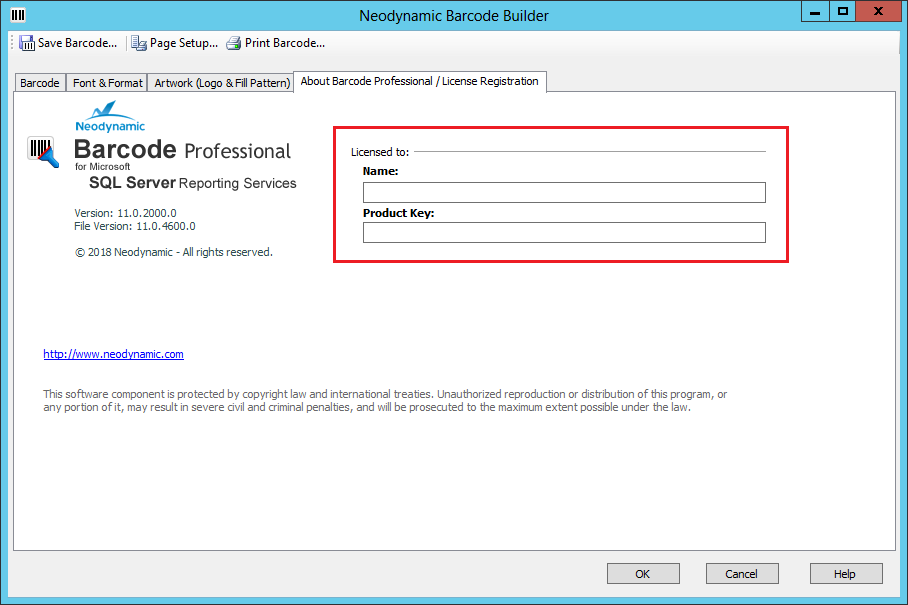Open the www.neodynamic.com link
908x605 pixels.
(113, 354)
